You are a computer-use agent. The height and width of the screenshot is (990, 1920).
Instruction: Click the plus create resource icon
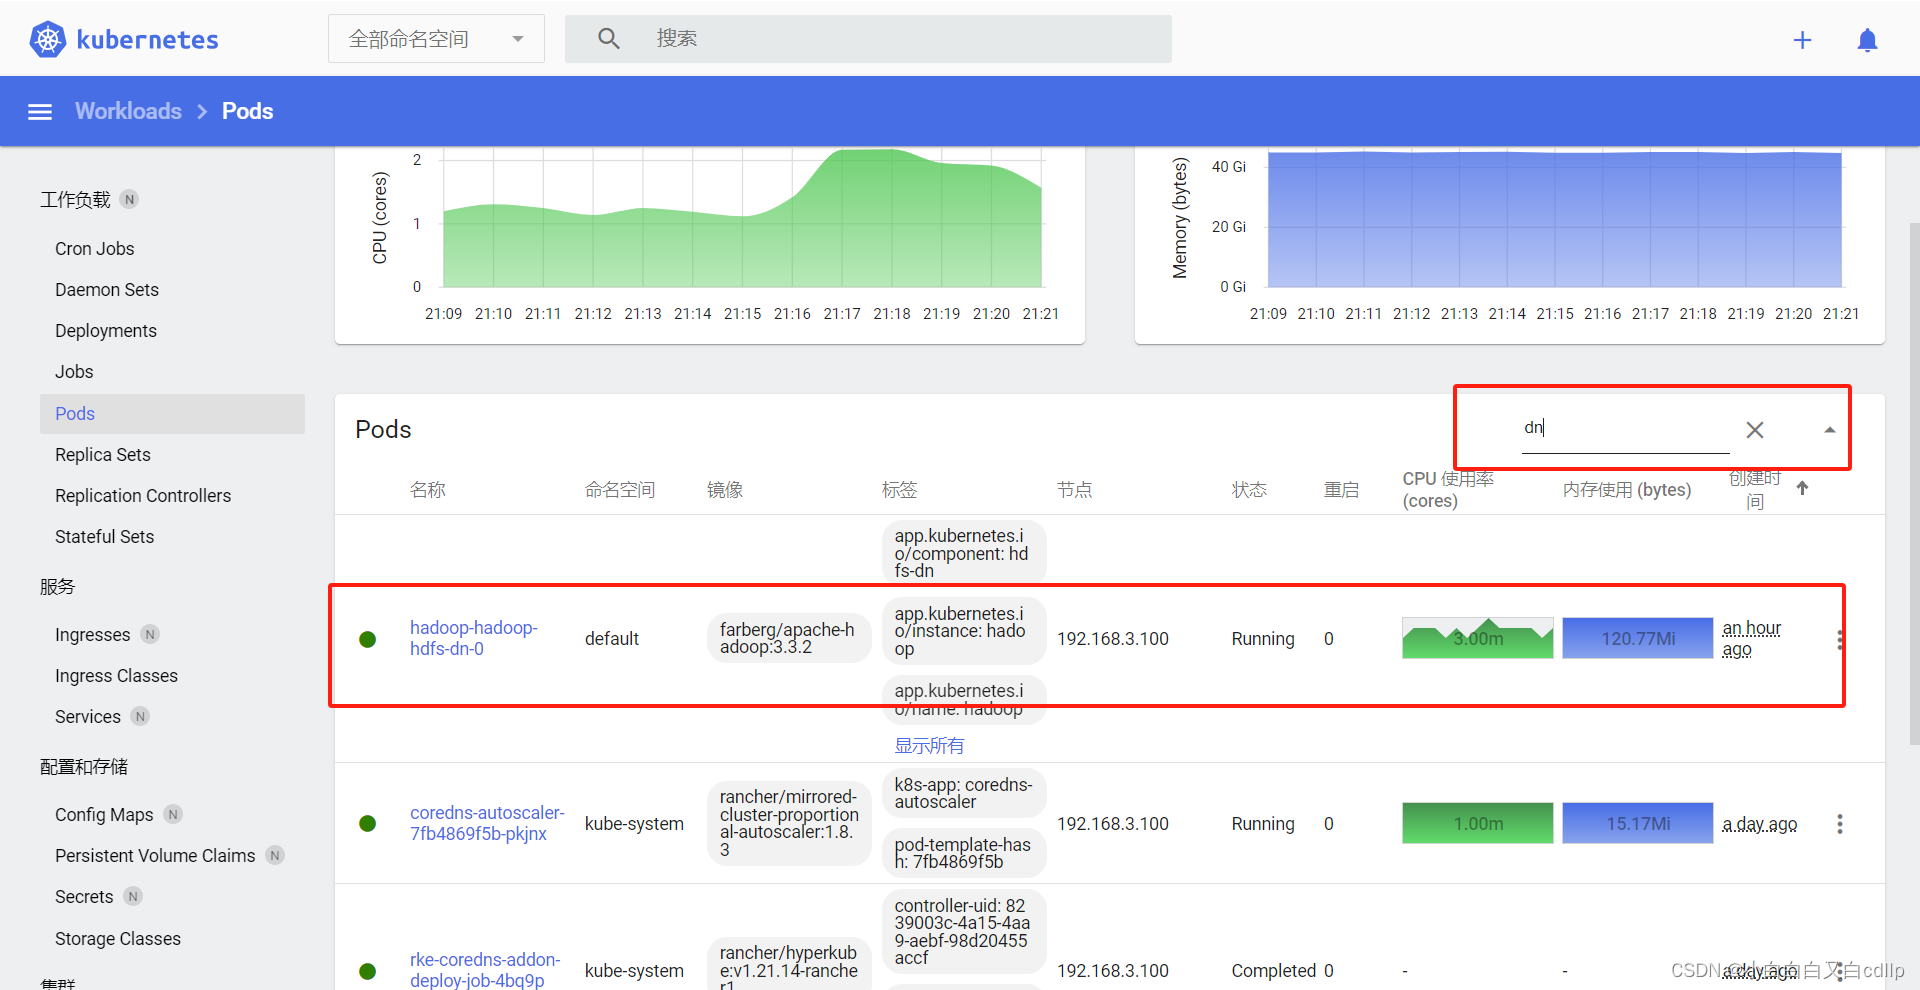coord(1802,40)
